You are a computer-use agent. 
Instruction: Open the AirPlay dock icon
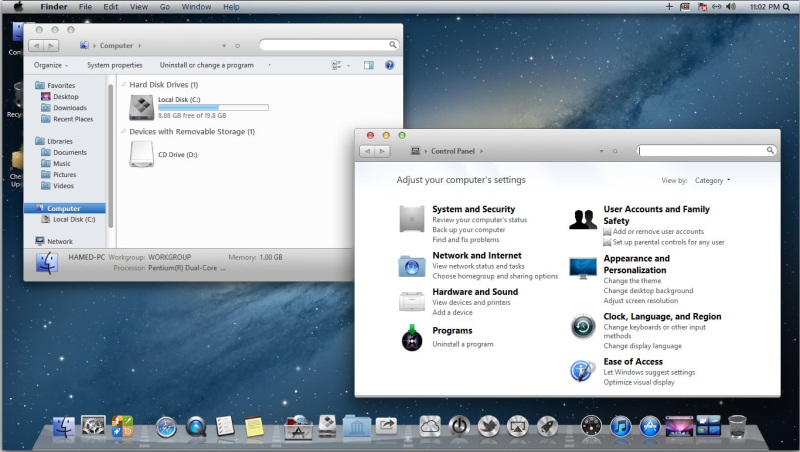tap(517, 426)
